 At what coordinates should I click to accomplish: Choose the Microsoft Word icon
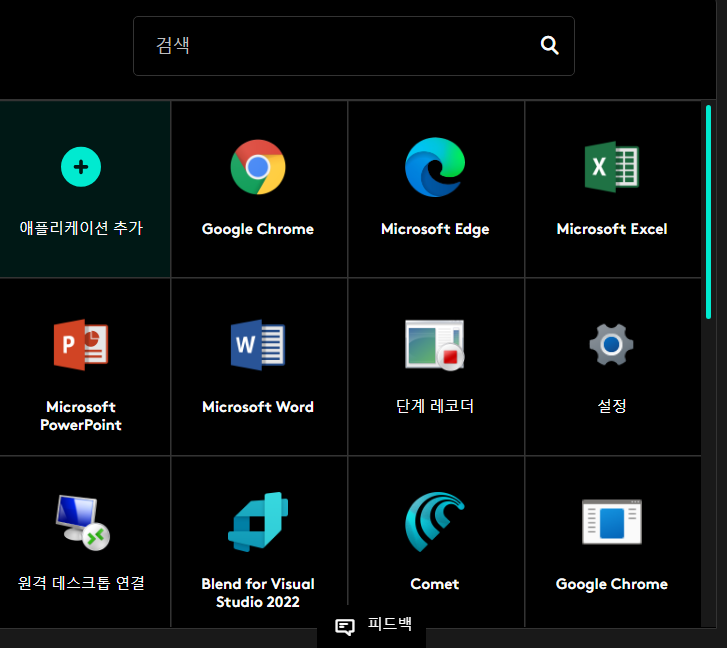(258, 345)
